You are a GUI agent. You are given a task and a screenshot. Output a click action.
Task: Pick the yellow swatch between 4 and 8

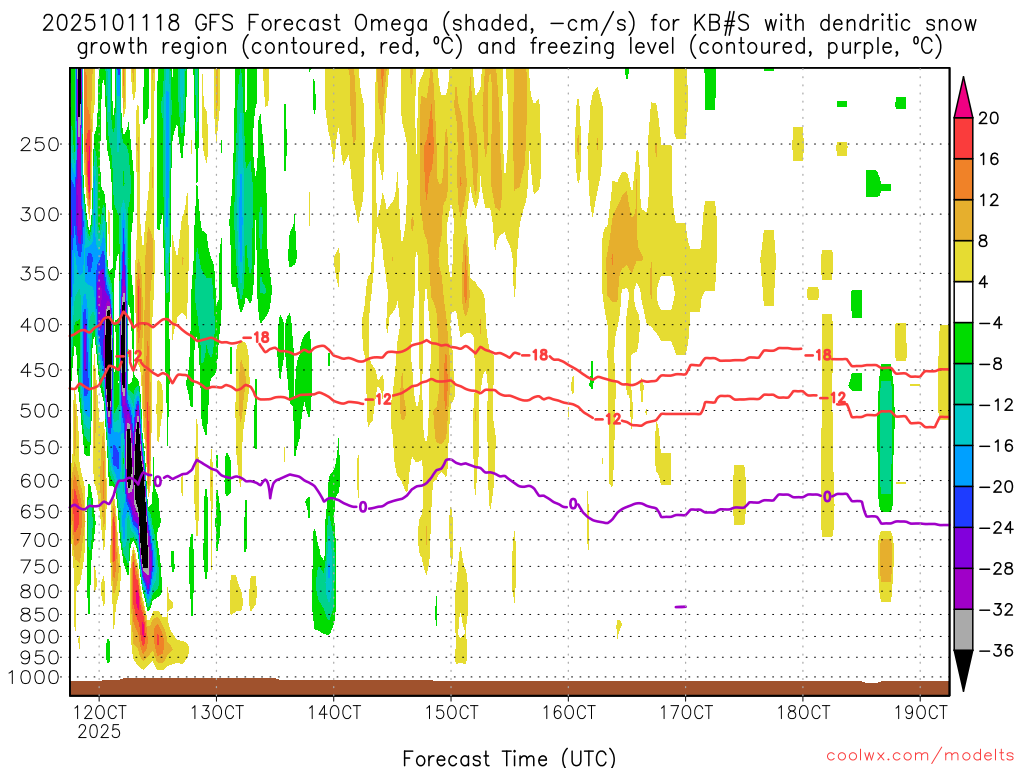(x=965, y=262)
